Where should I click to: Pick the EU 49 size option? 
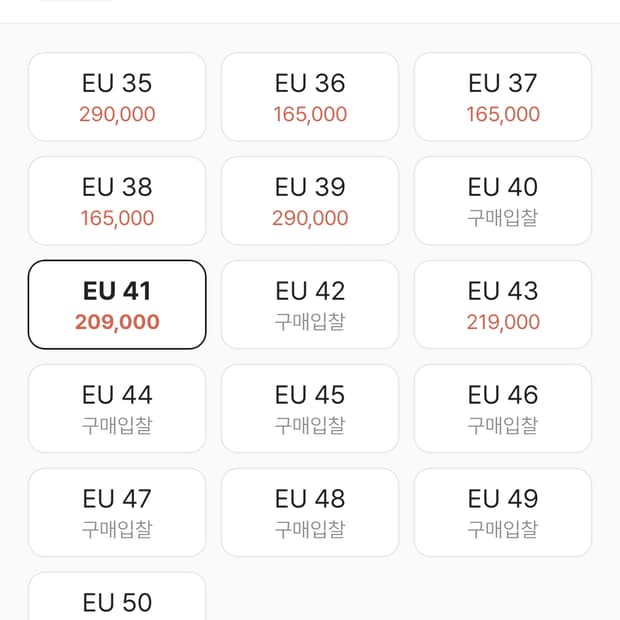click(x=503, y=513)
